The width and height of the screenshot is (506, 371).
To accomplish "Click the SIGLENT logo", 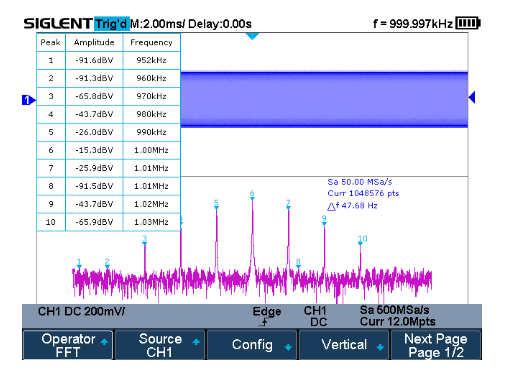I will (x=58, y=24).
